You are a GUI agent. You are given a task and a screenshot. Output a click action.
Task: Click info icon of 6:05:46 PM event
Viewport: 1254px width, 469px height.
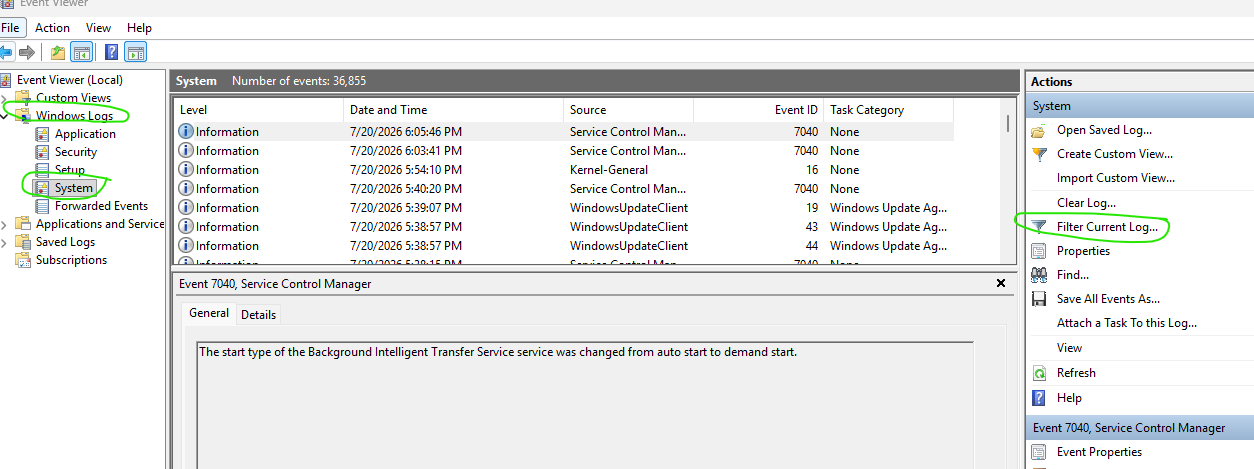(186, 132)
